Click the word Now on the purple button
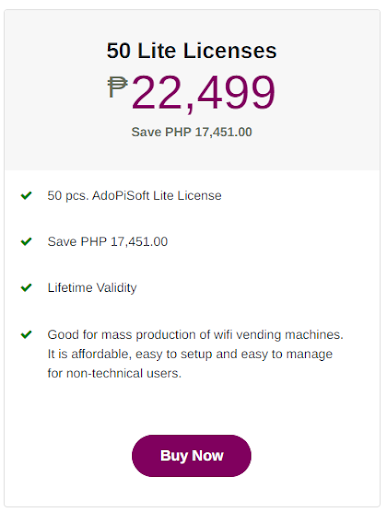 208,455
